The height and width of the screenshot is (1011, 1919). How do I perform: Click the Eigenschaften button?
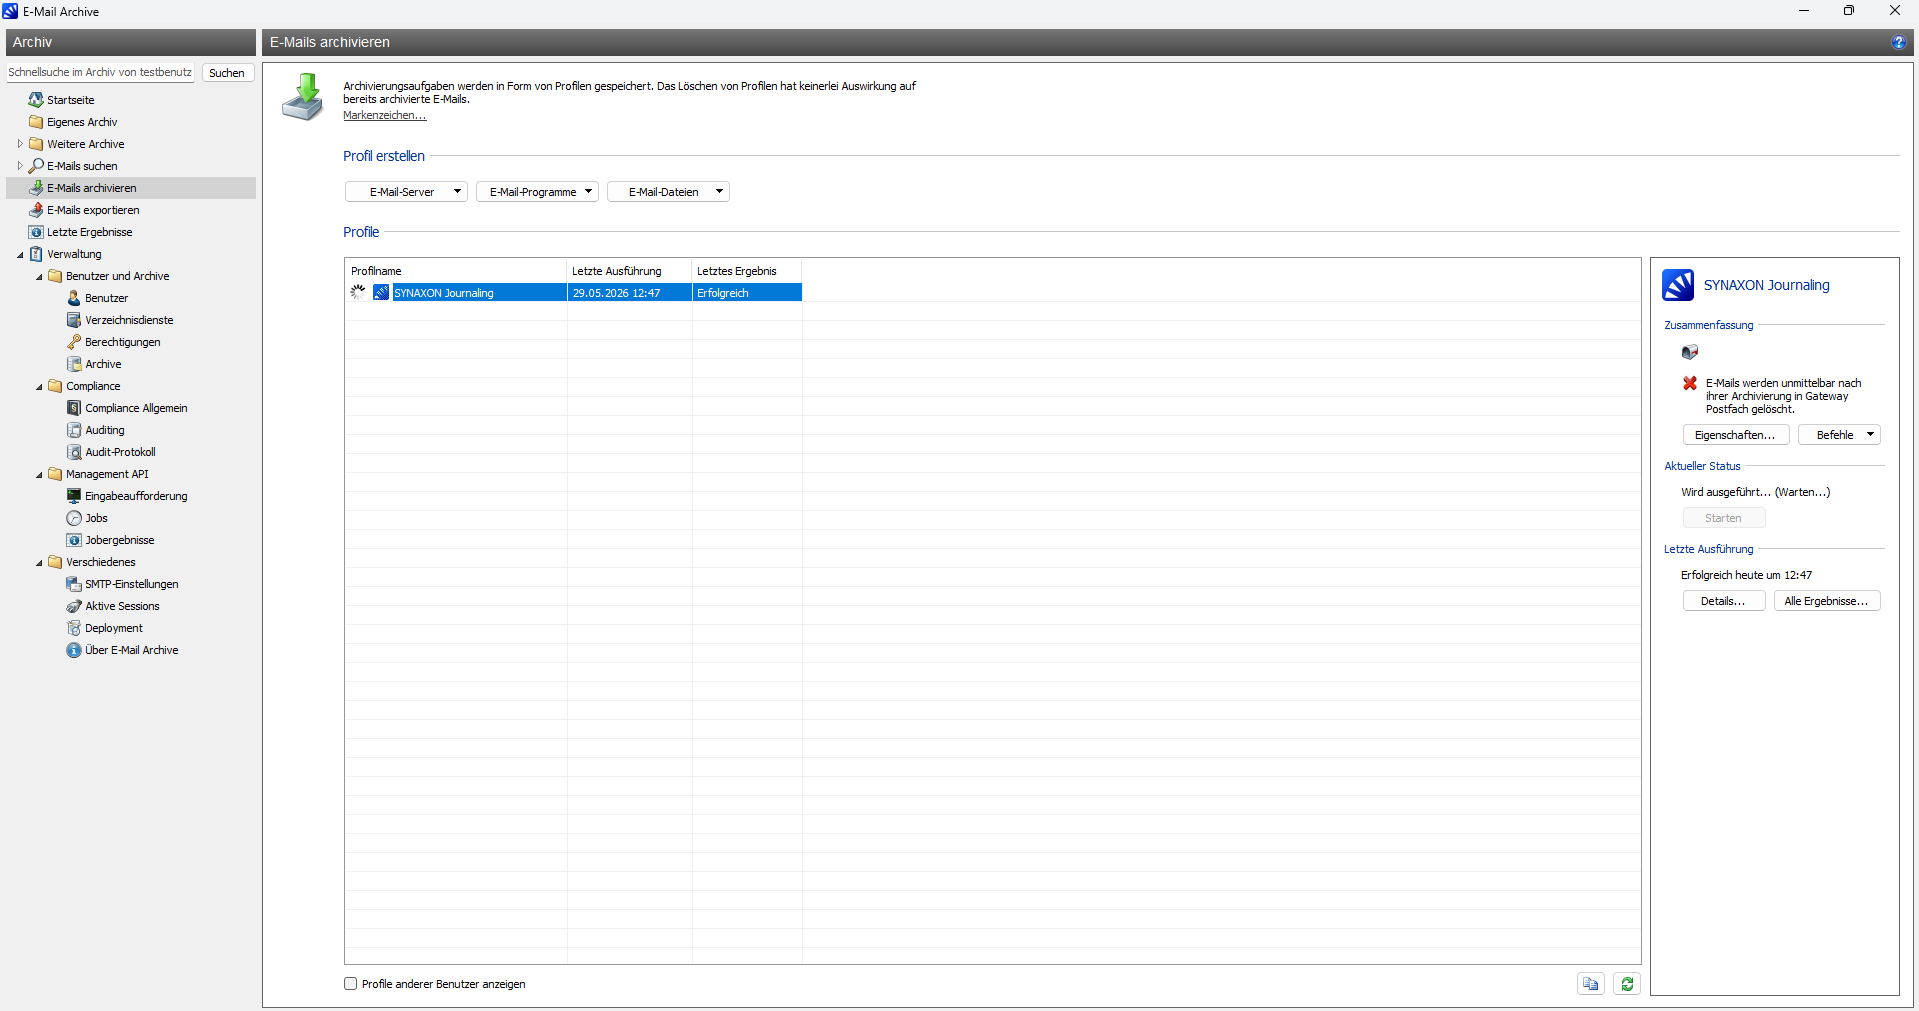coord(1736,435)
